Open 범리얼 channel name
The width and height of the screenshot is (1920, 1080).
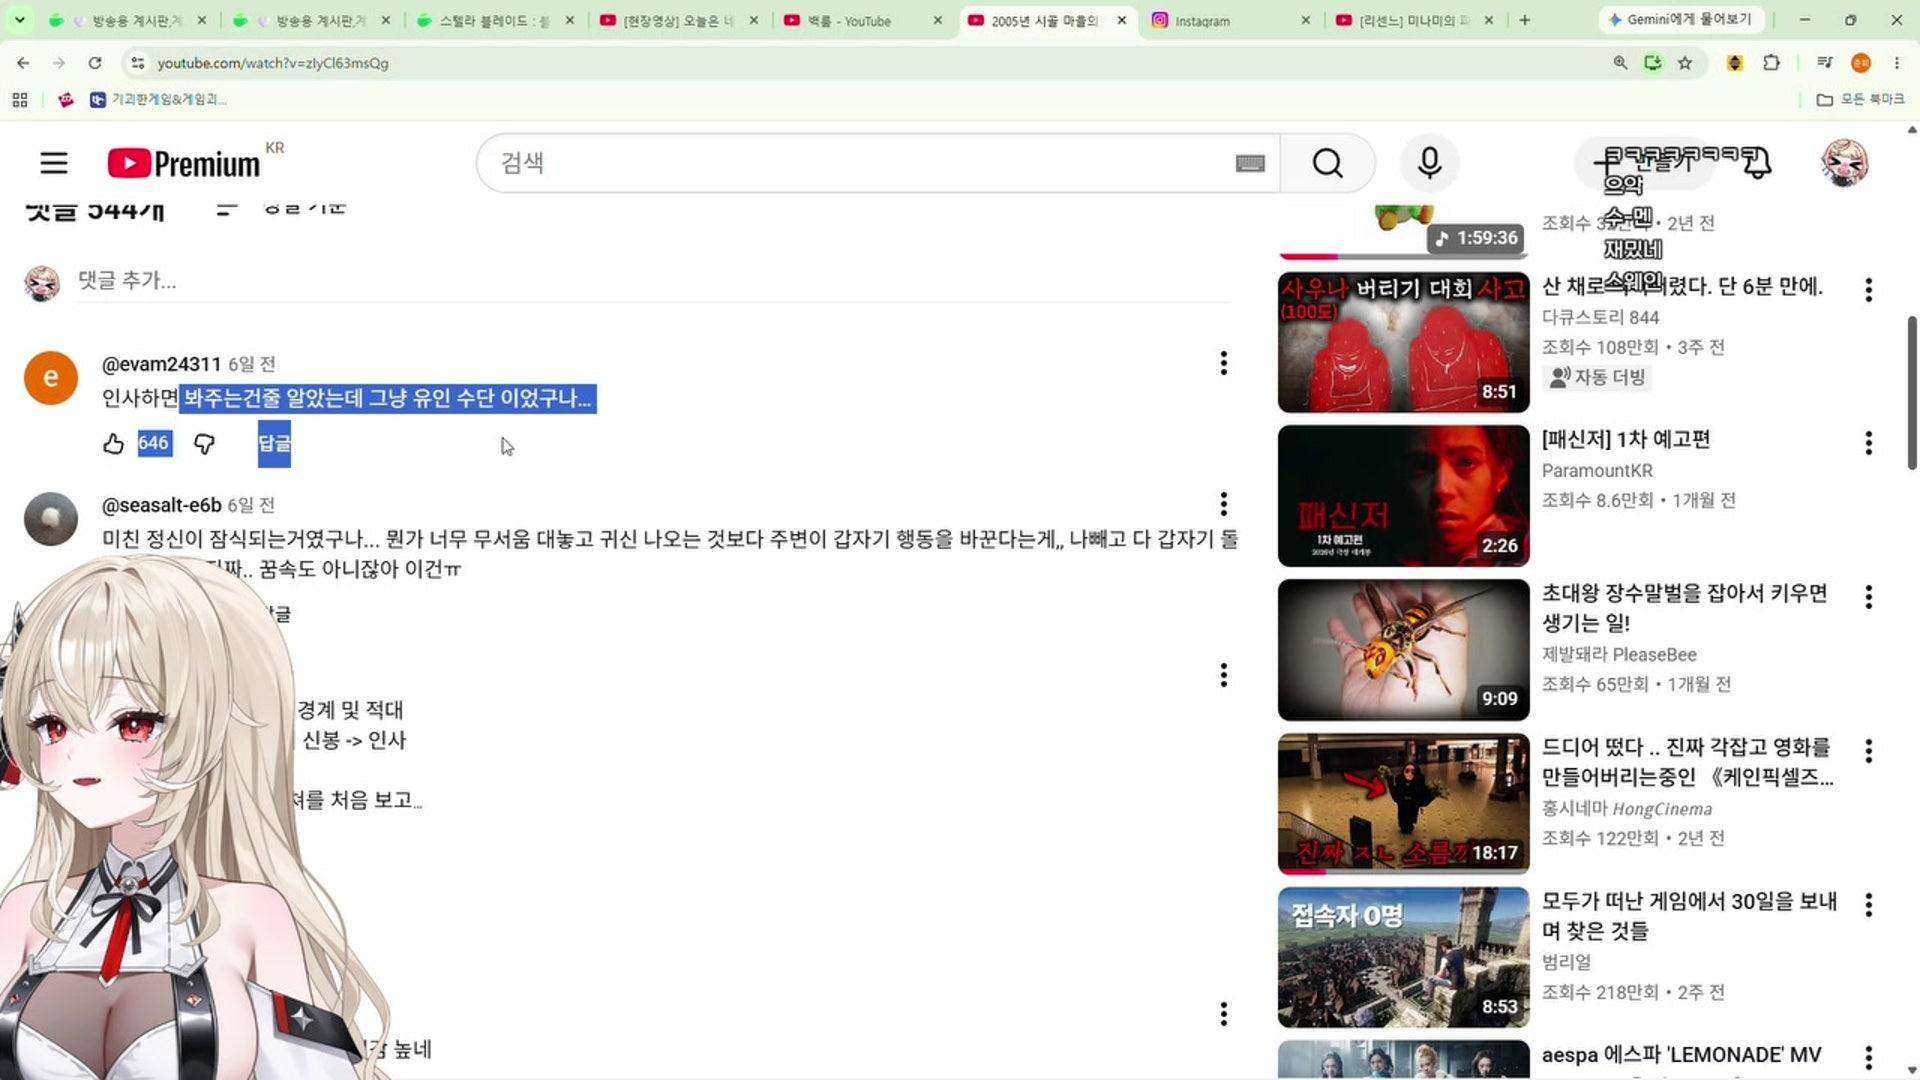tap(1566, 962)
